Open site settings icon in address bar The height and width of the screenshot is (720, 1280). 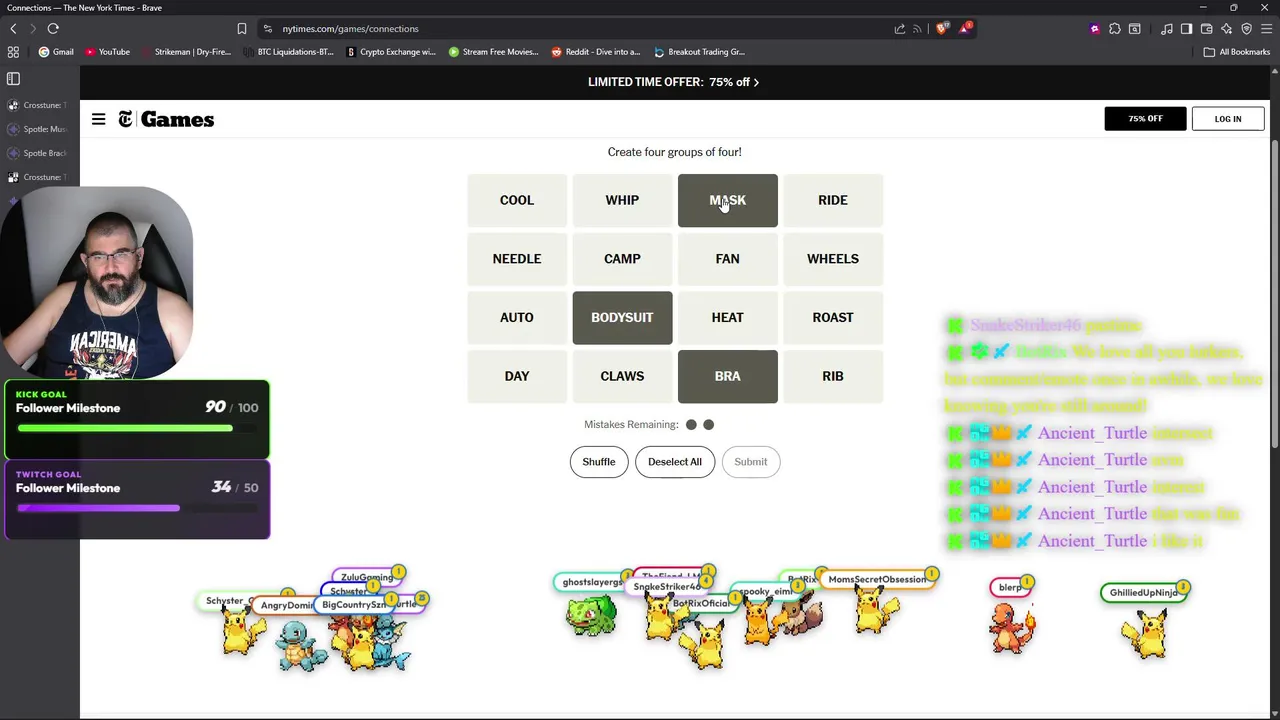click(x=267, y=29)
